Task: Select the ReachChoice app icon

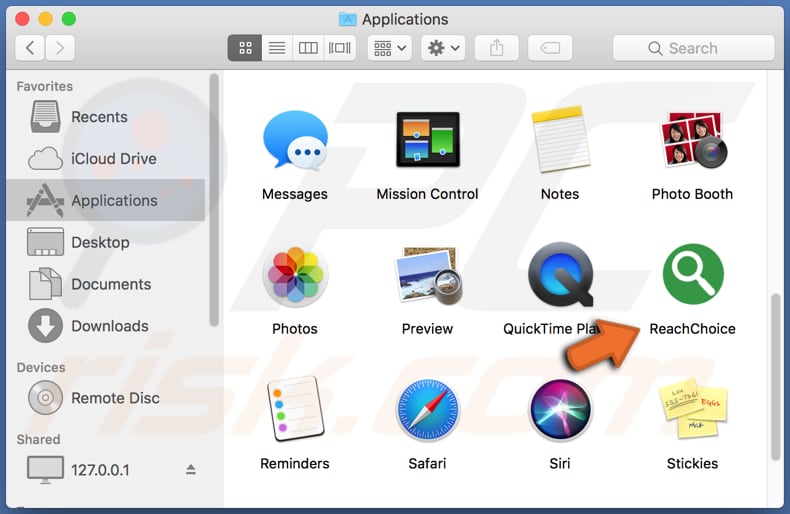Action: pos(693,274)
